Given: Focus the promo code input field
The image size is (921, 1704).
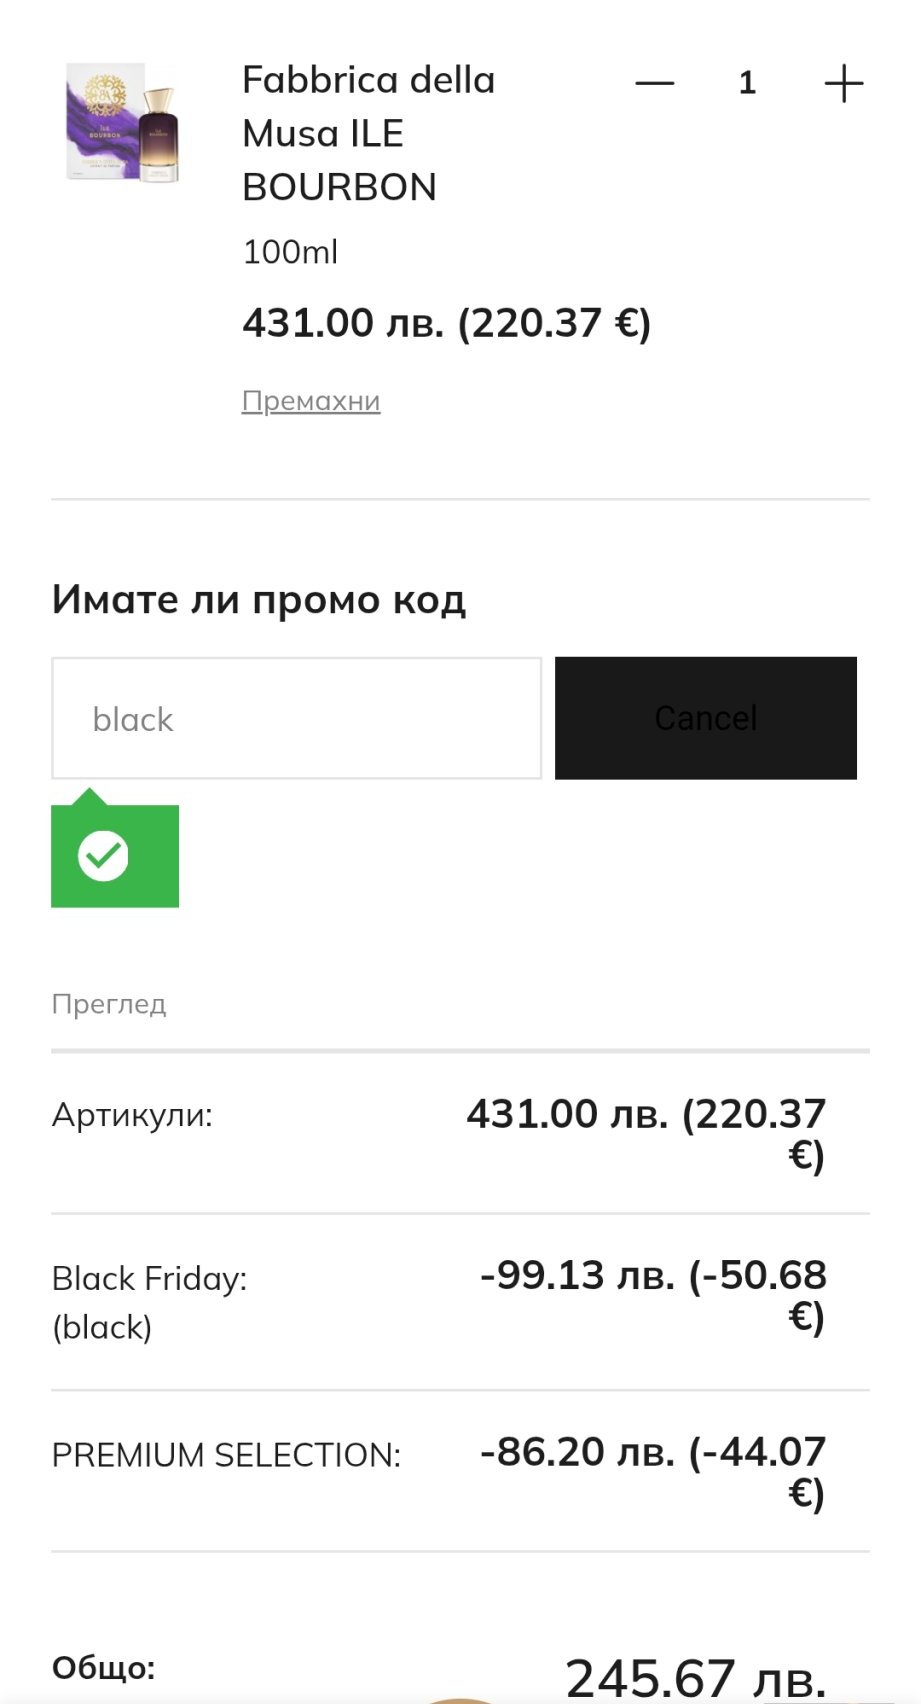Looking at the screenshot, I should (296, 718).
